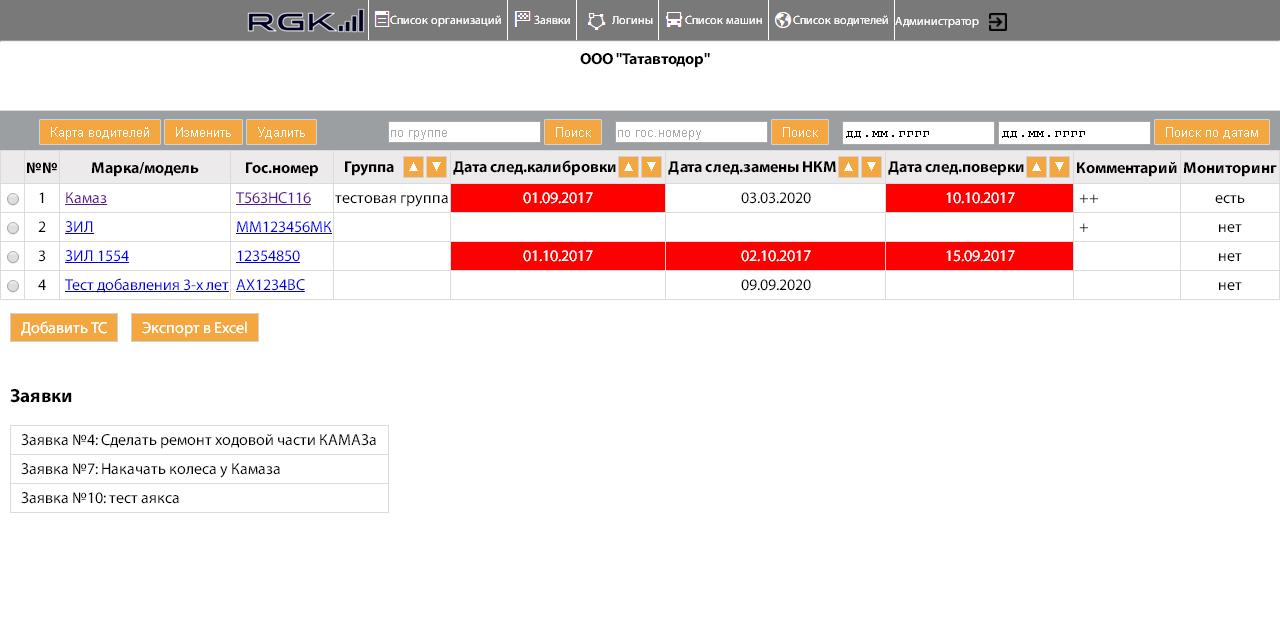Image resolution: width=1280 pixels, height=637 pixels.
Task: Open Заявка №10: тест аякса
Action: 199,498
